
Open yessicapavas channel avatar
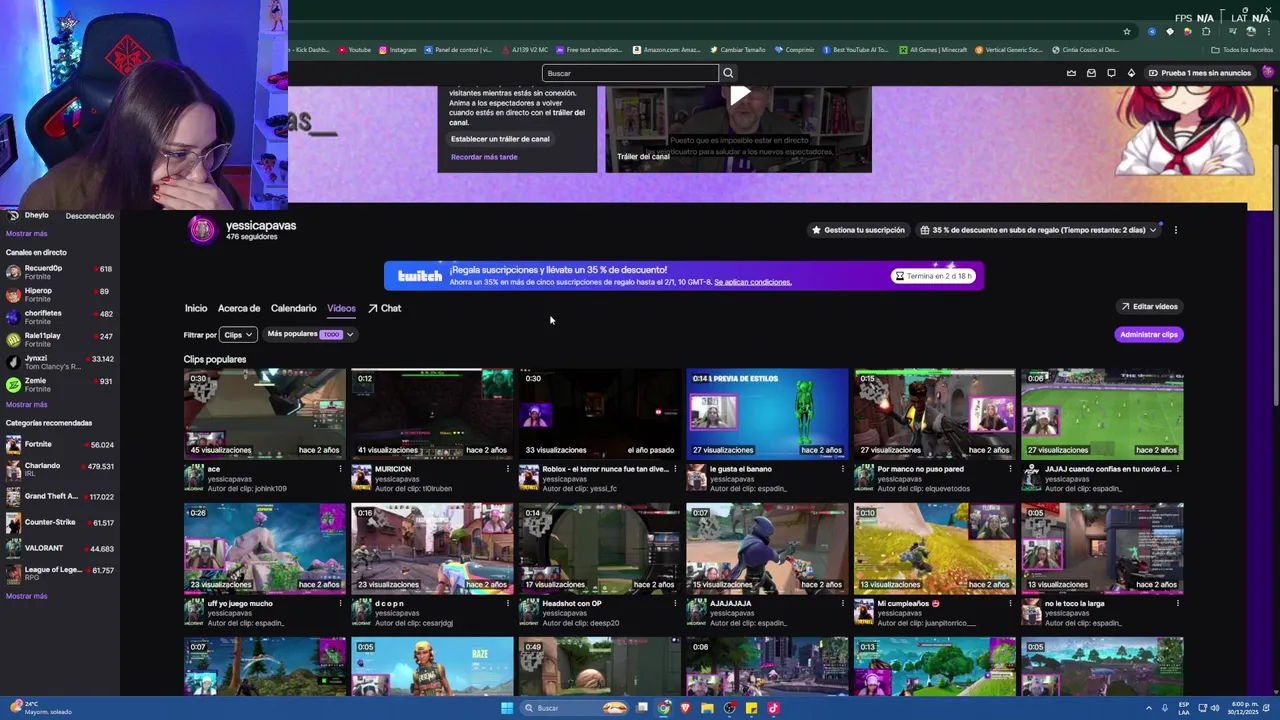coord(202,230)
